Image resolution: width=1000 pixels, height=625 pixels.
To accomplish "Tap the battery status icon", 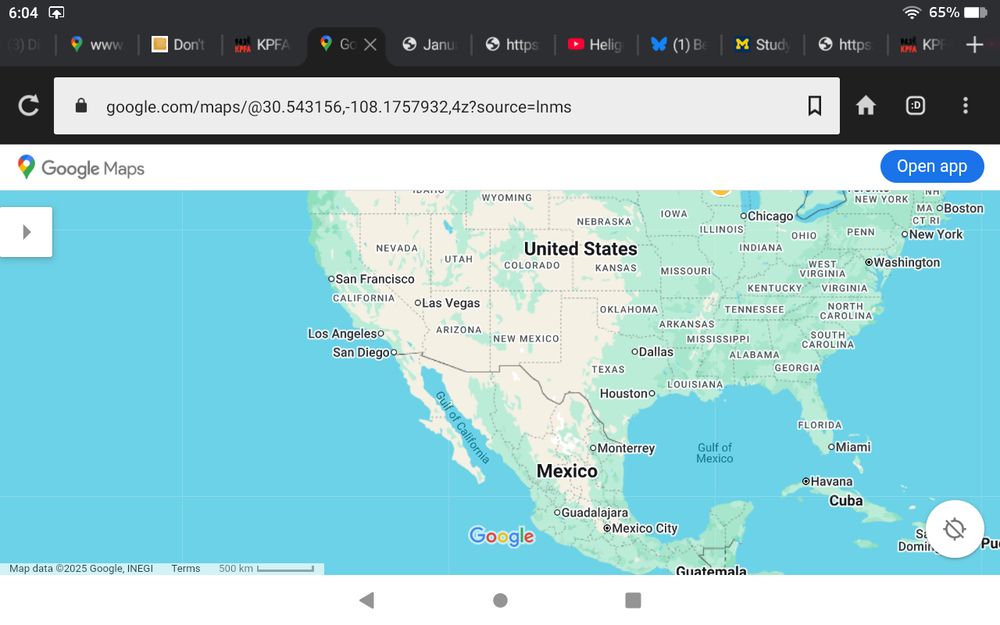I will (976, 12).
